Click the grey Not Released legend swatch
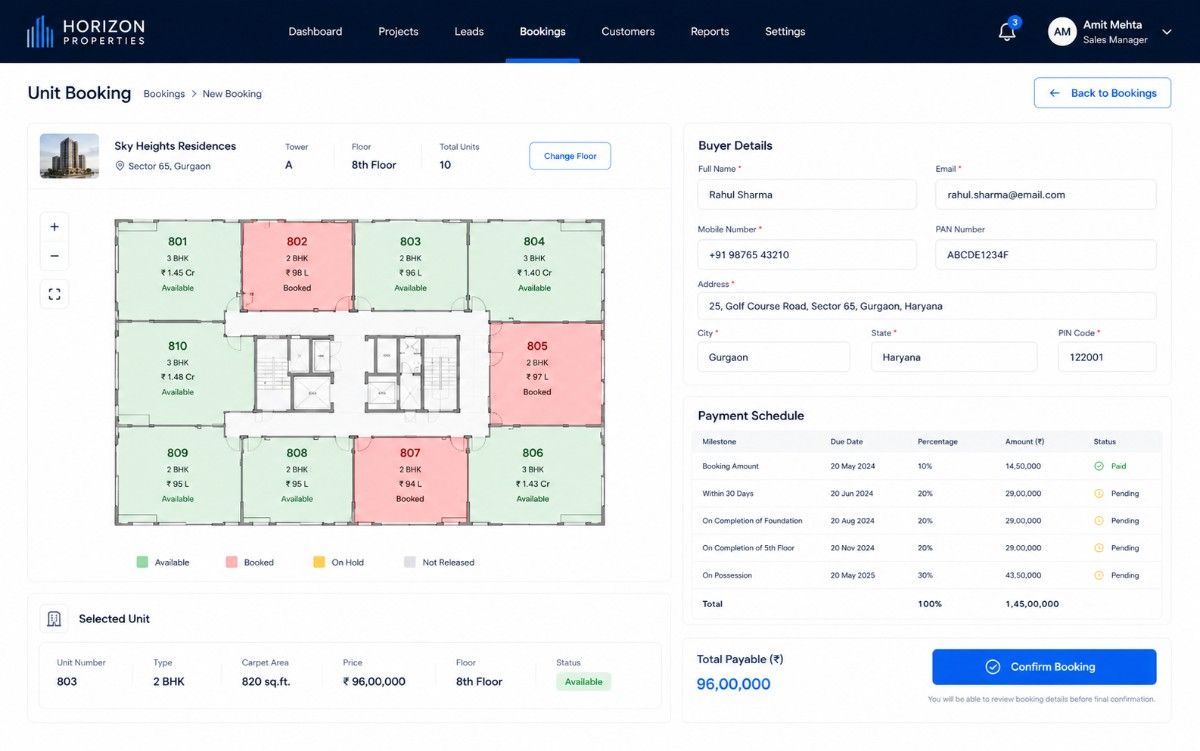 (x=410, y=562)
